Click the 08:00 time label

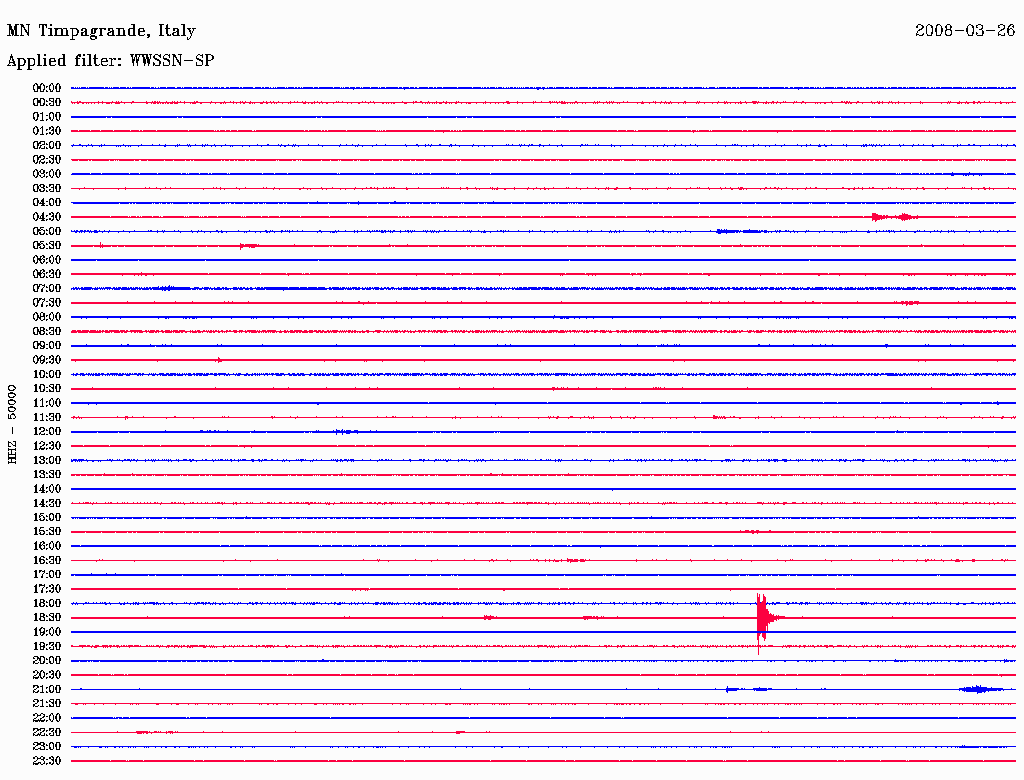[x=47, y=317]
